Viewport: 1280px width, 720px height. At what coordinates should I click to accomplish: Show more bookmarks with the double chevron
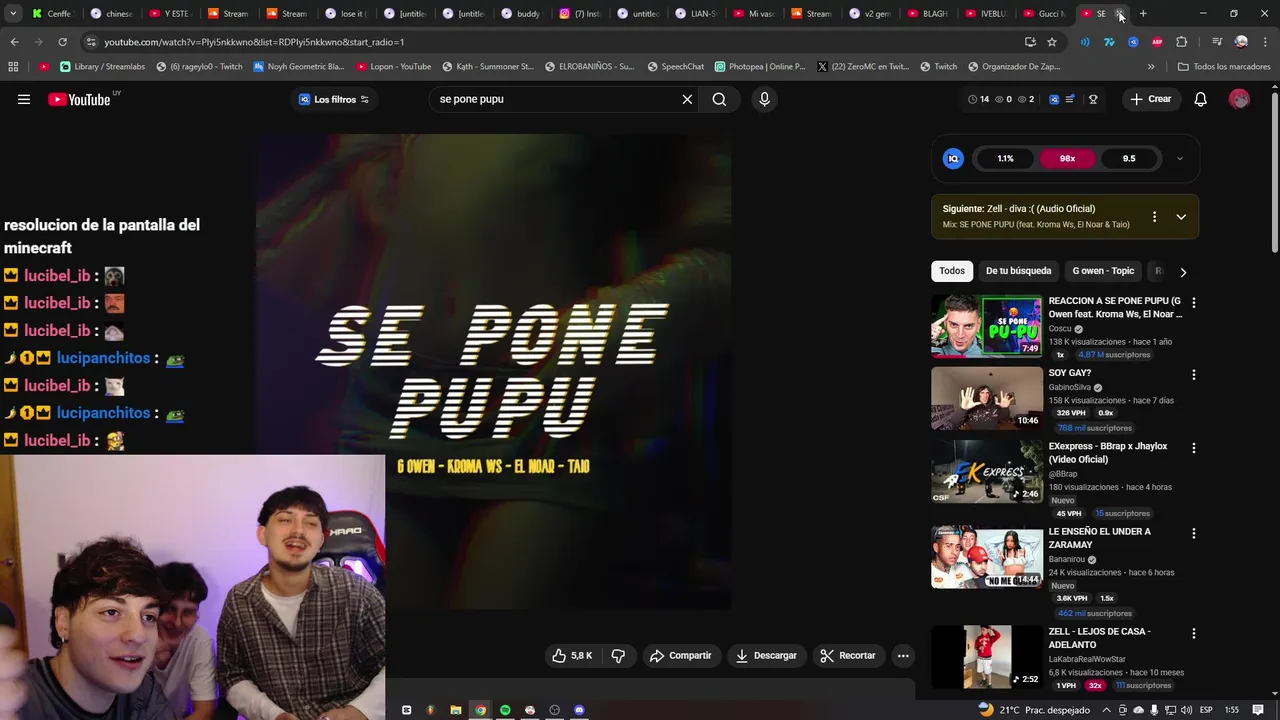pyautogui.click(x=1151, y=67)
